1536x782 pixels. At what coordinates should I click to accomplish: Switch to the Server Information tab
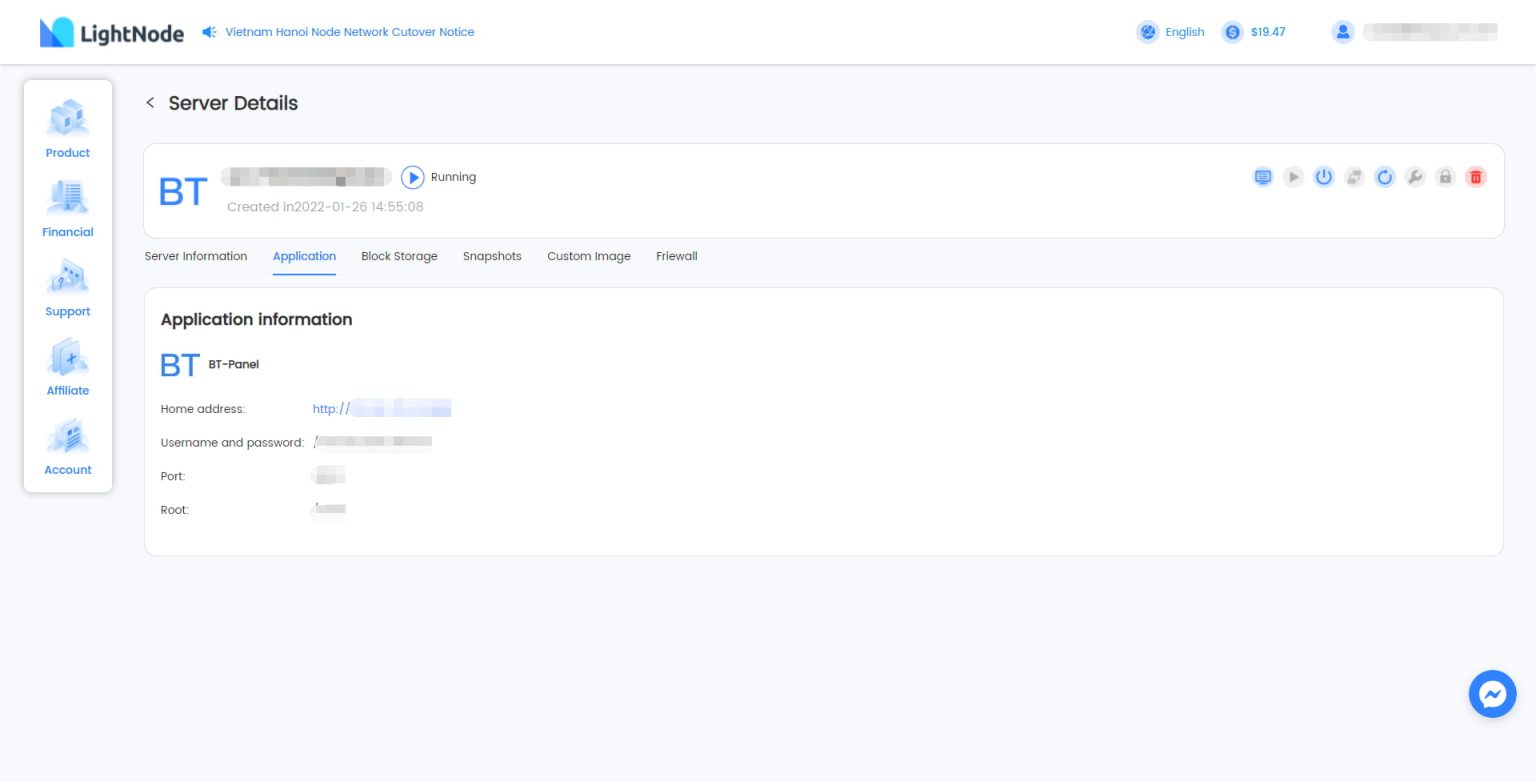(196, 256)
